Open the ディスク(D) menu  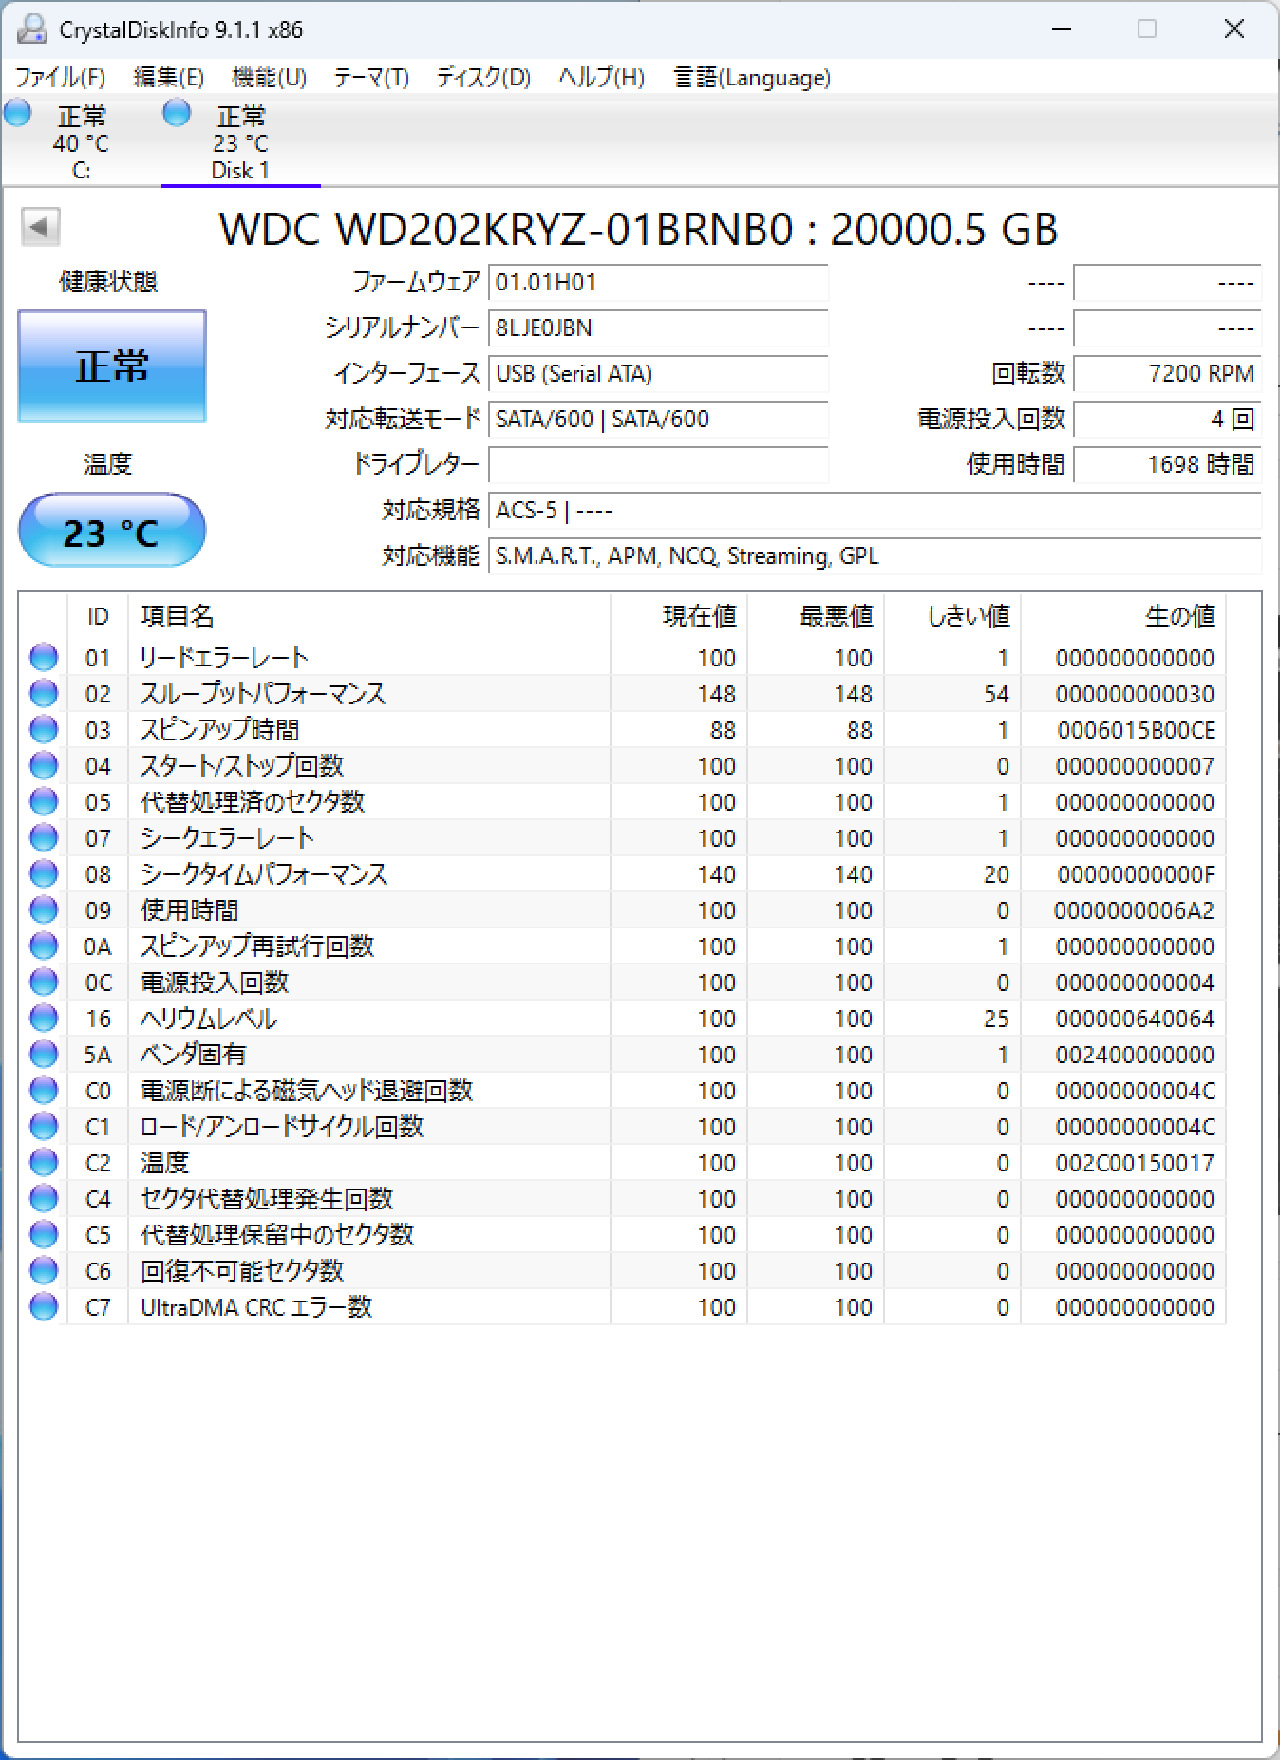pyautogui.click(x=483, y=77)
